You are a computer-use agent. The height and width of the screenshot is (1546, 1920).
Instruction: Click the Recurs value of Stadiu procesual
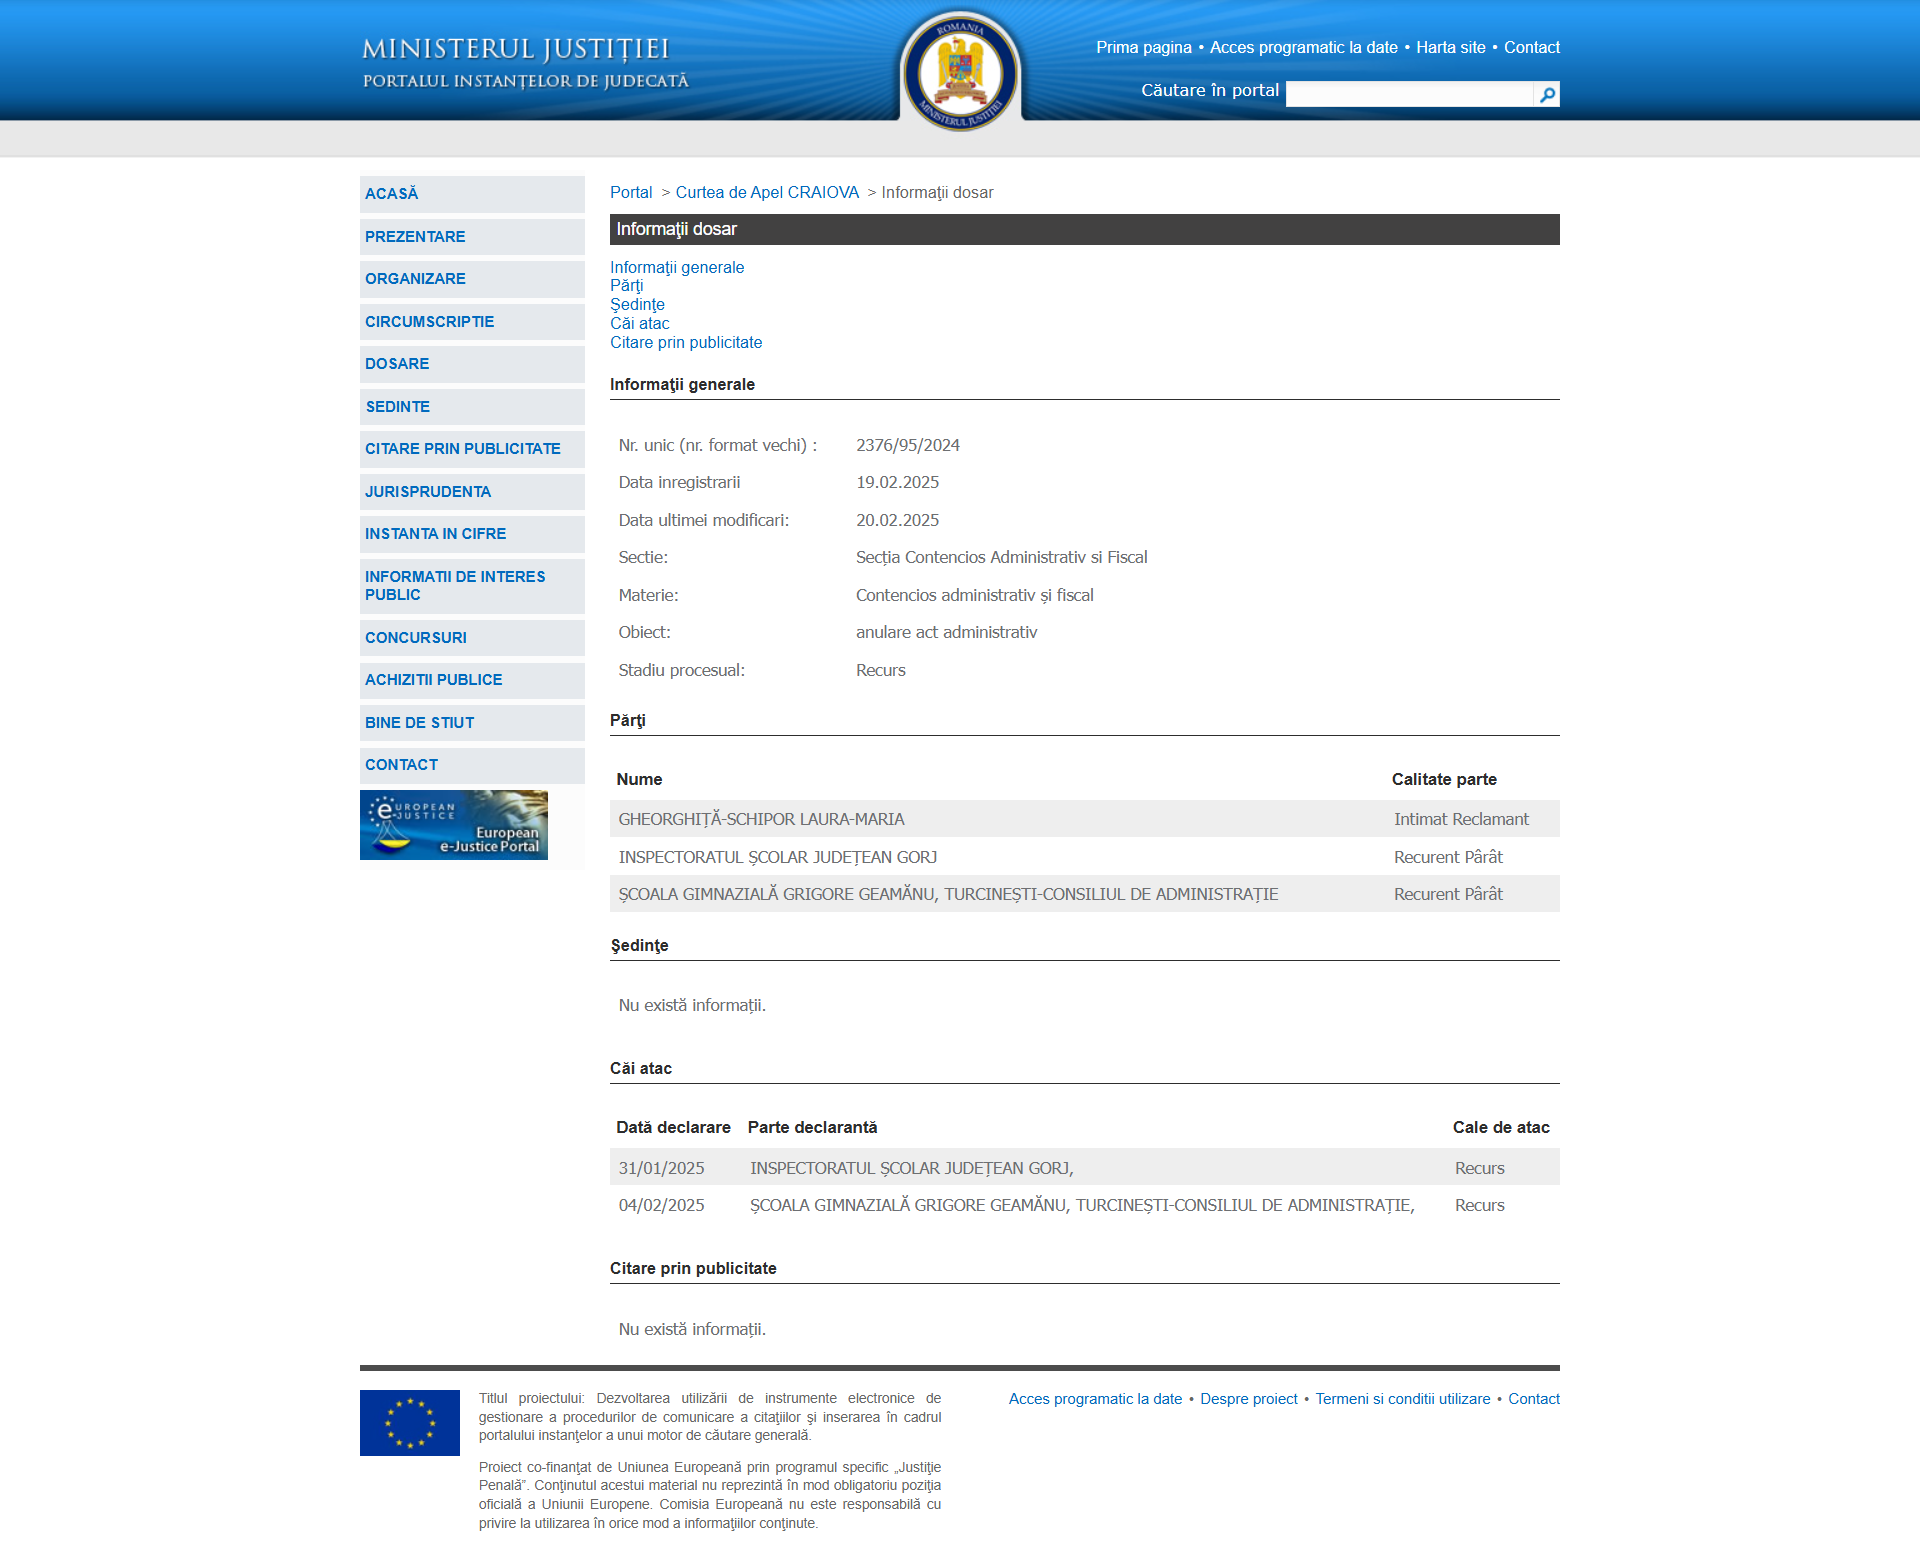(881, 670)
